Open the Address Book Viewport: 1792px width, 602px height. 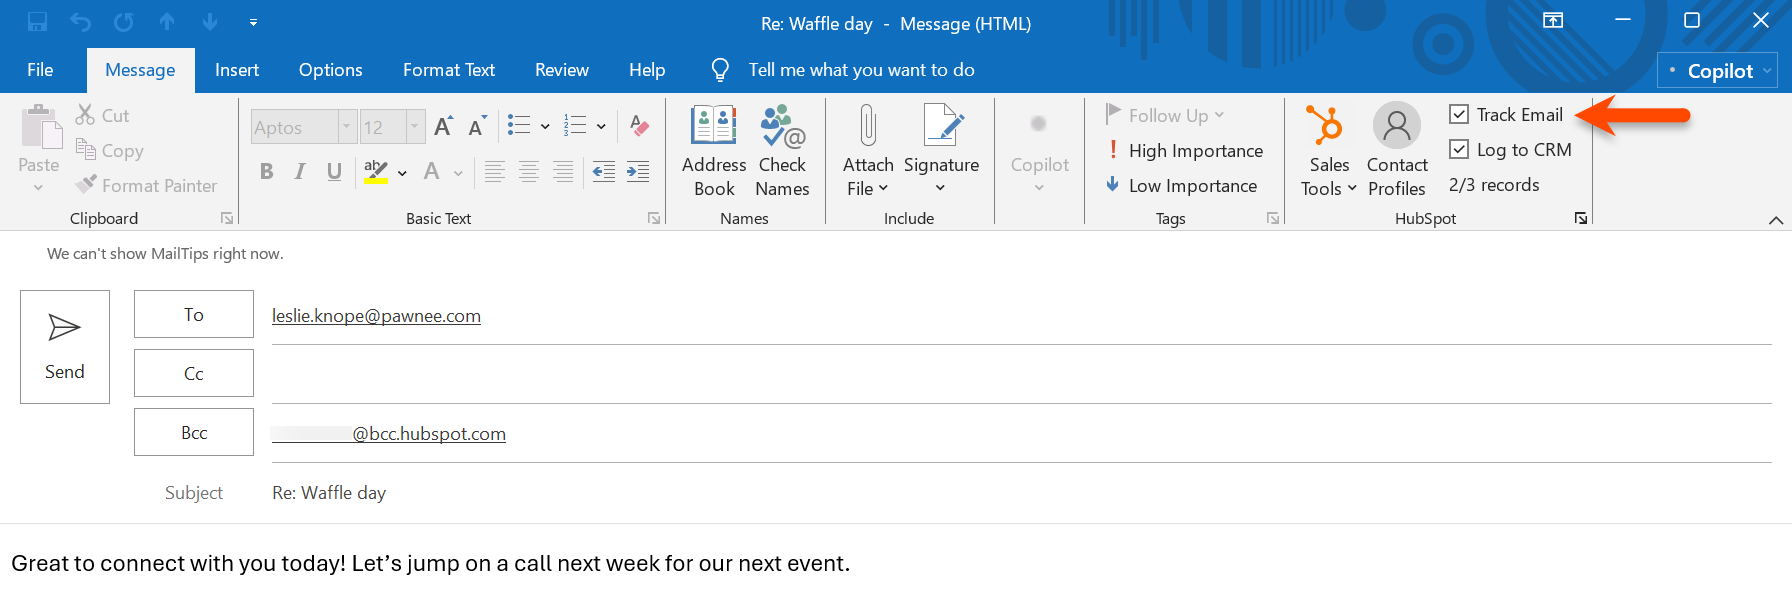coord(714,151)
